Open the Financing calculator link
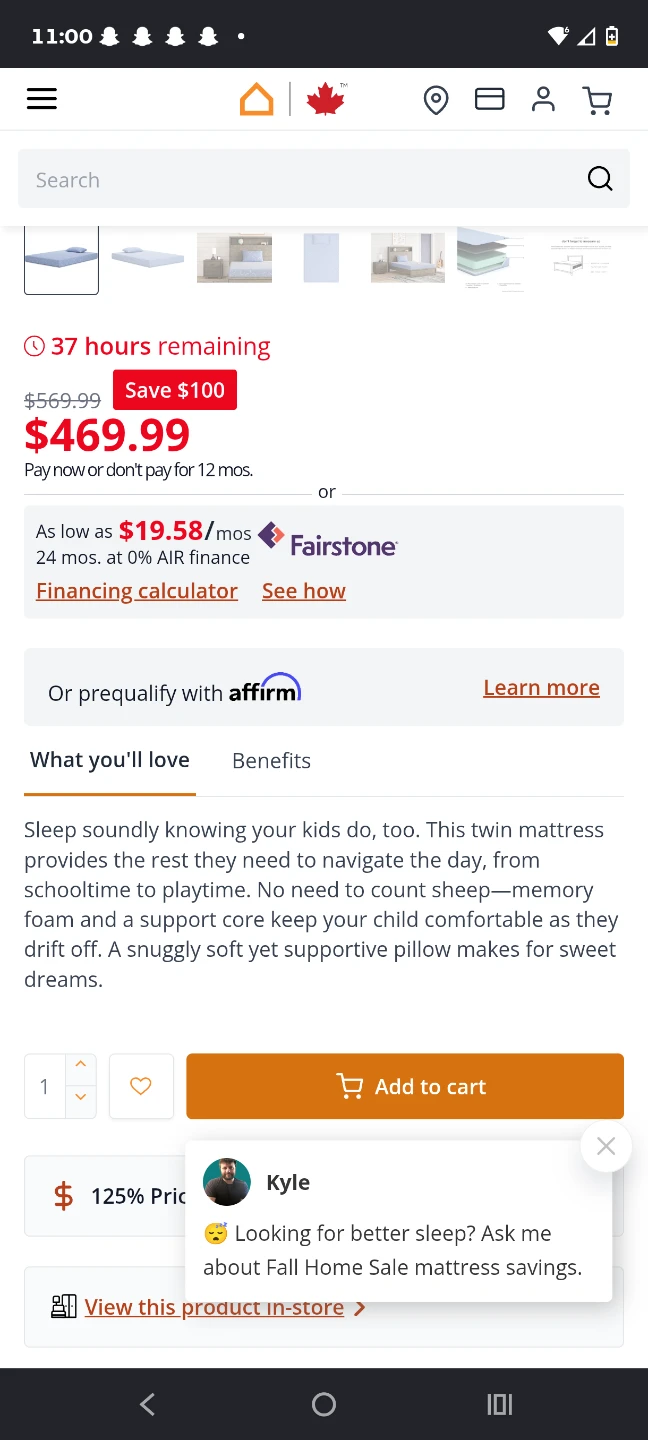The height and width of the screenshot is (1440, 648). pyautogui.click(x=137, y=591)
